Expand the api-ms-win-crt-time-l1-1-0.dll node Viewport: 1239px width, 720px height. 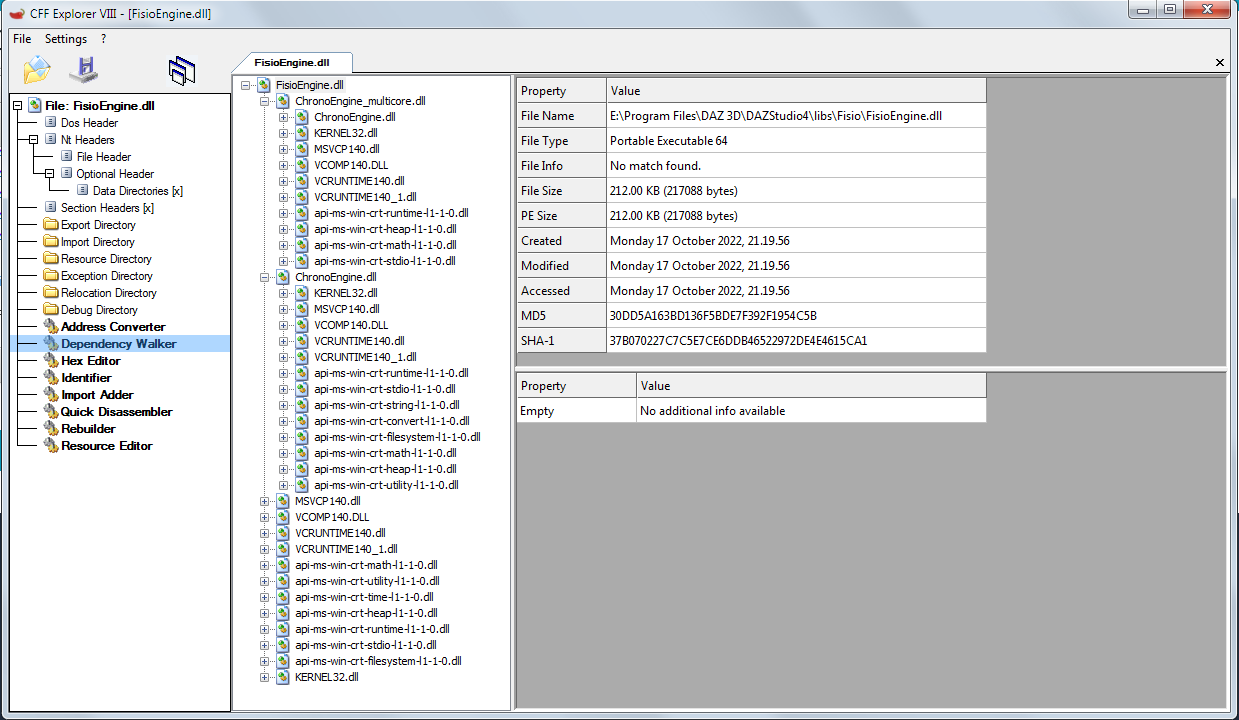(265, 597)
